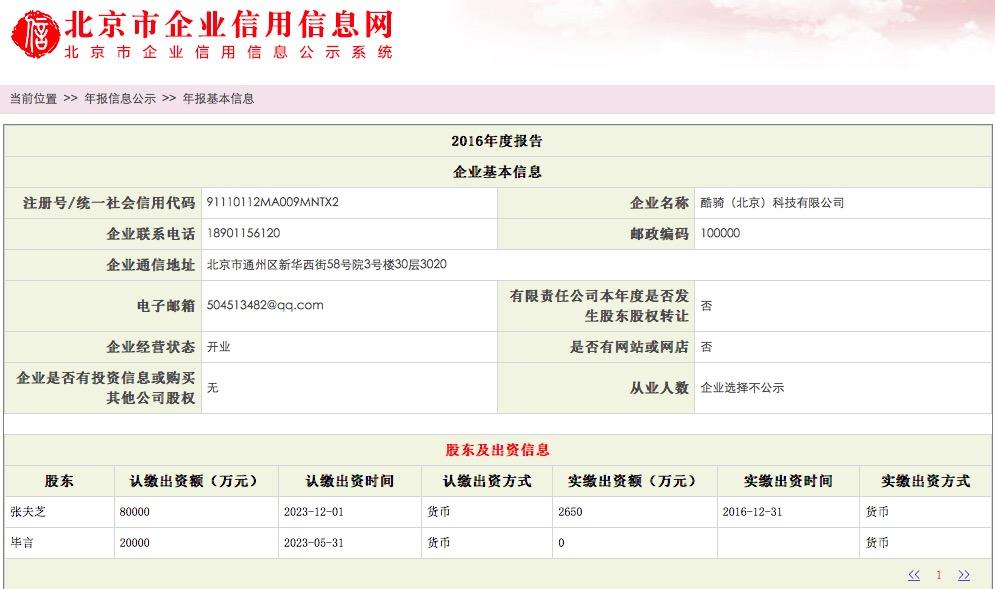
Task: Click the 电子邮箱 label
Action: point(166,306)
